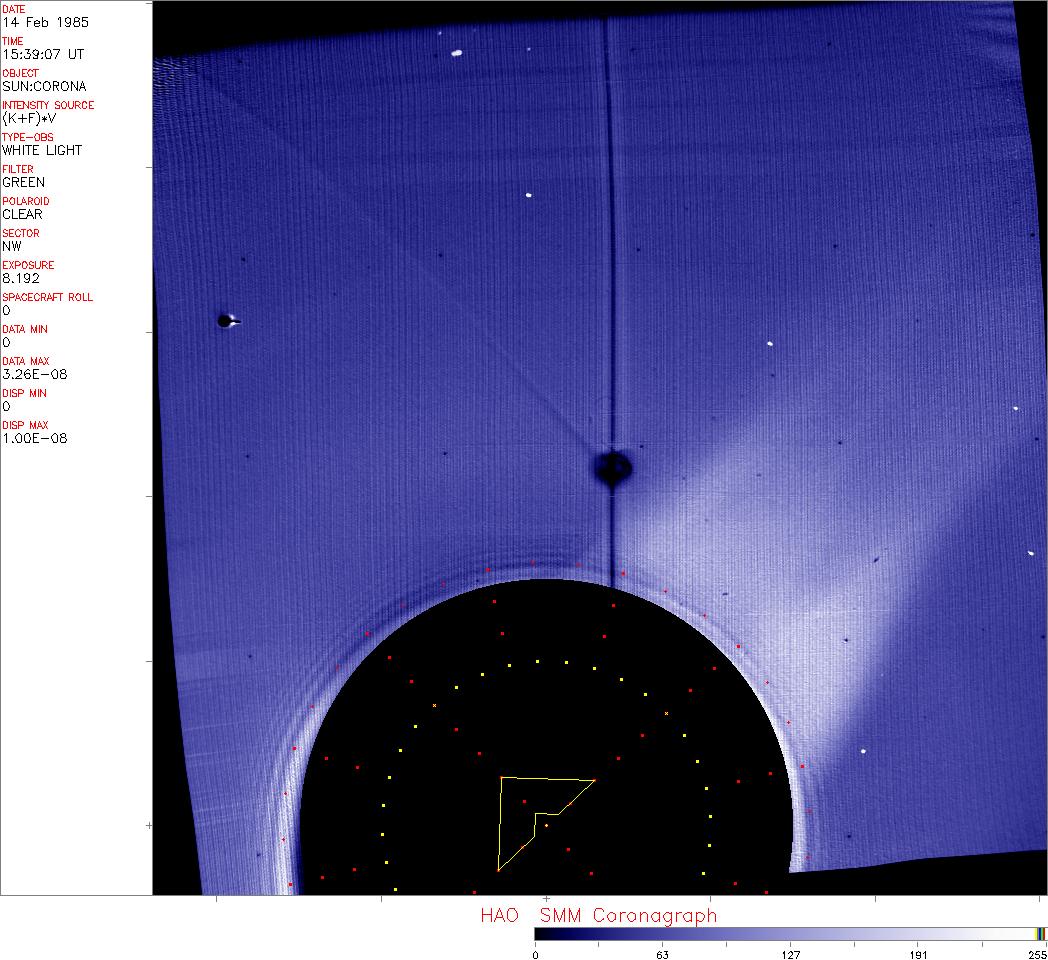Click the INTENSITY SOURCE label

(x=48, y=106)
